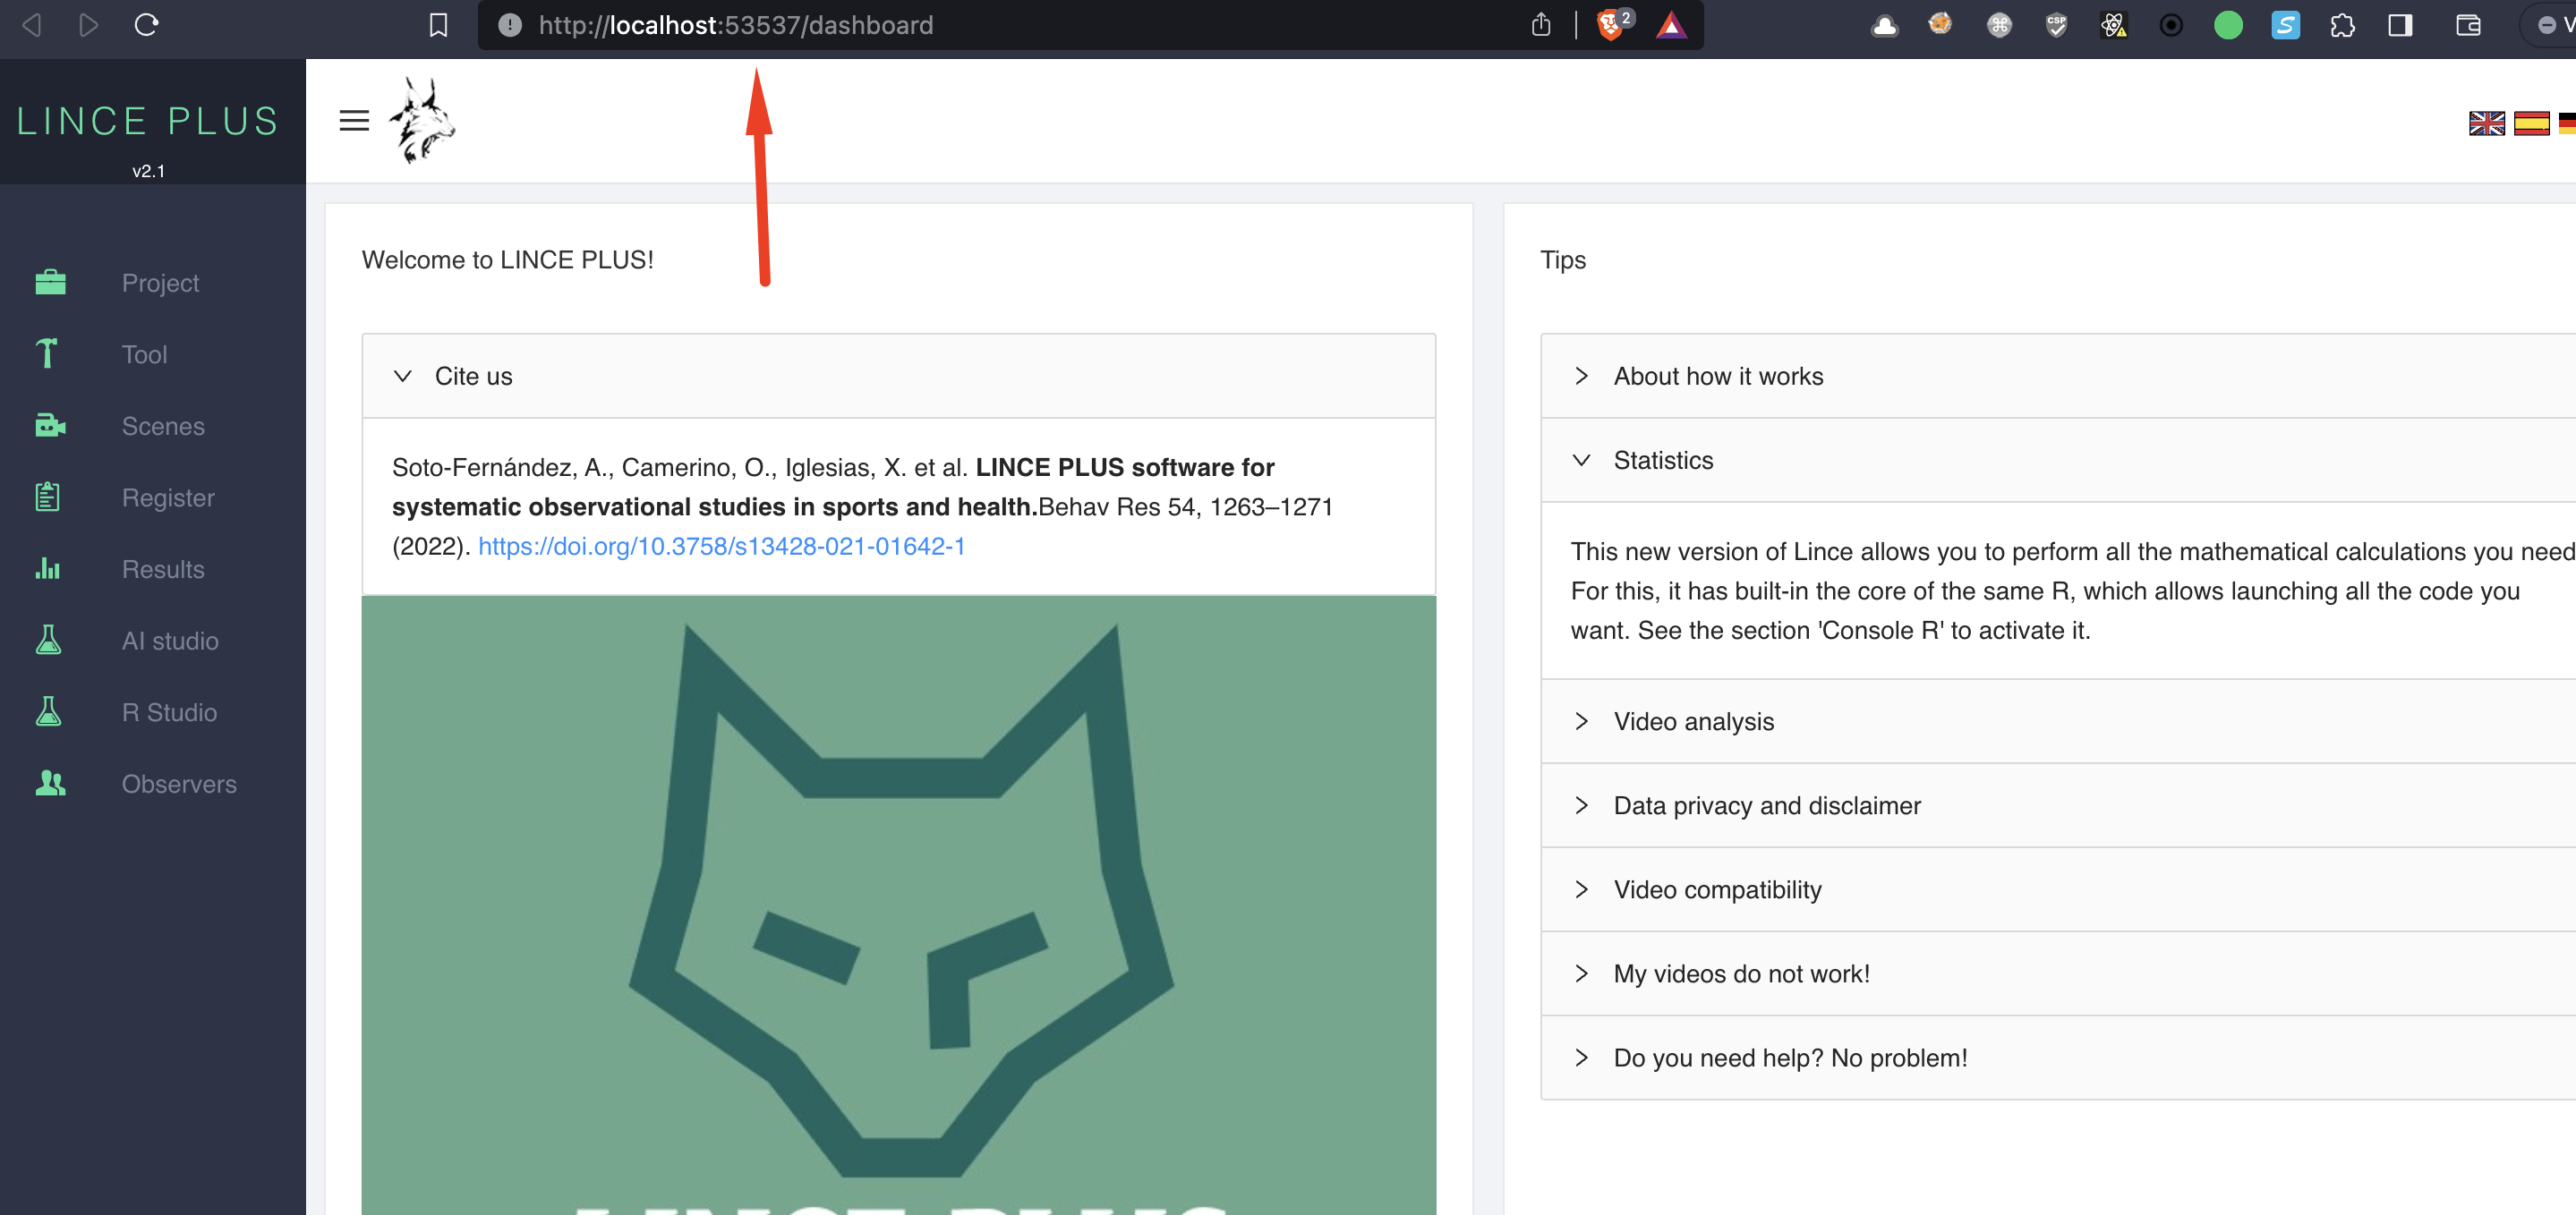Click the cloud extension icon in toolbar
The image size is (2576, 1215).
coord(1884,25)
